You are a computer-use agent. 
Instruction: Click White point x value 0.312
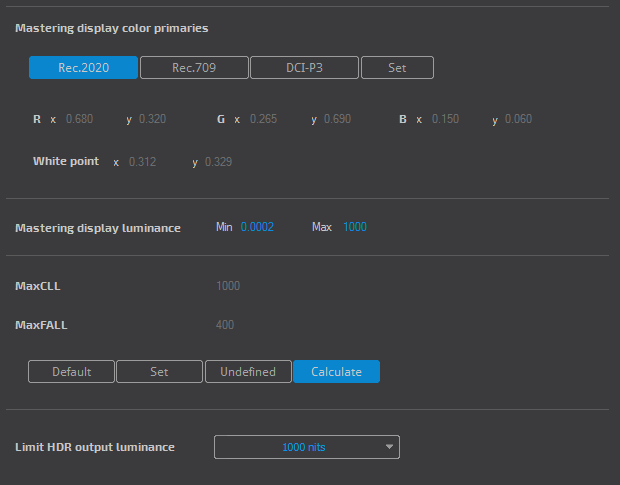142,162
